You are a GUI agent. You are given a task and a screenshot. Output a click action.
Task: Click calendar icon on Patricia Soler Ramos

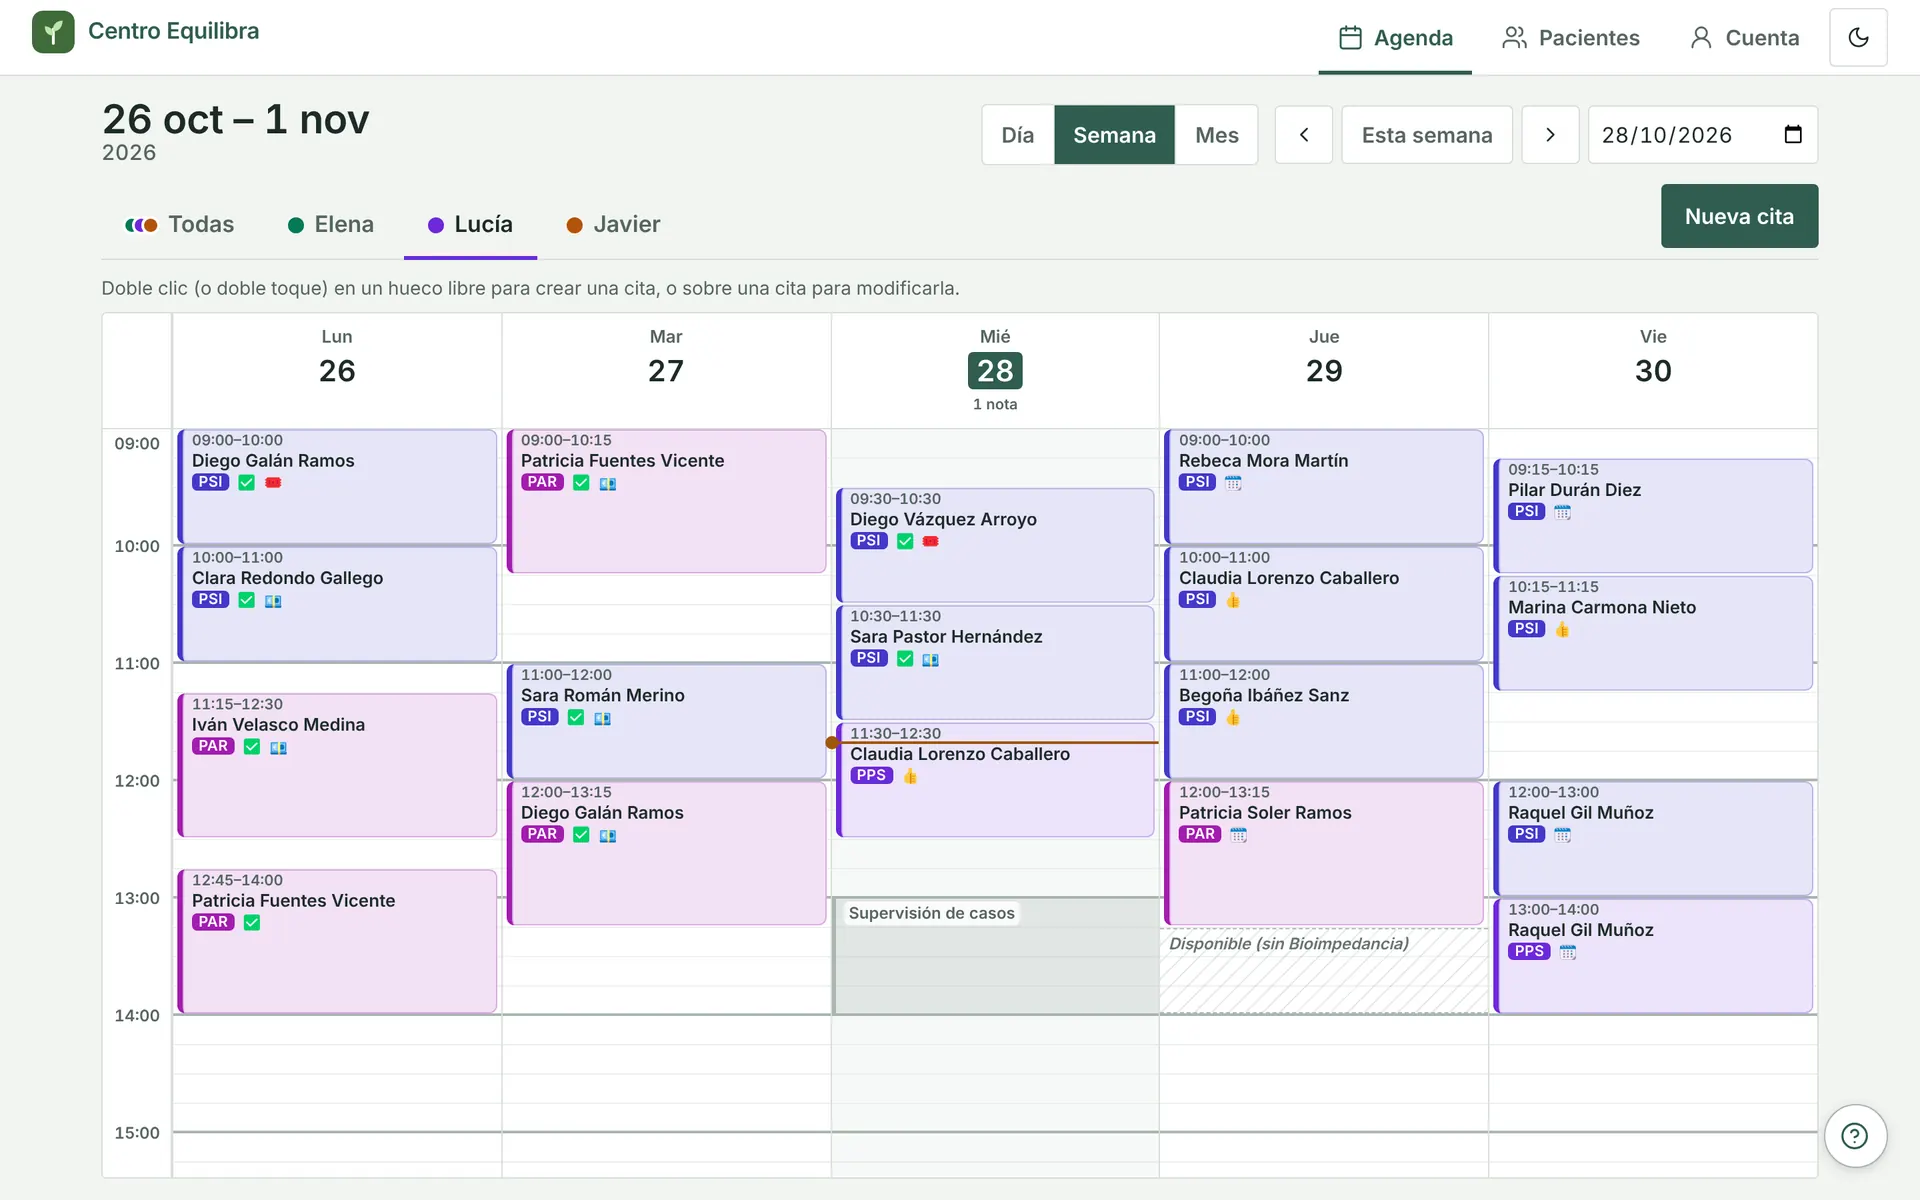pyautogui.click(x=1238, y=835)
